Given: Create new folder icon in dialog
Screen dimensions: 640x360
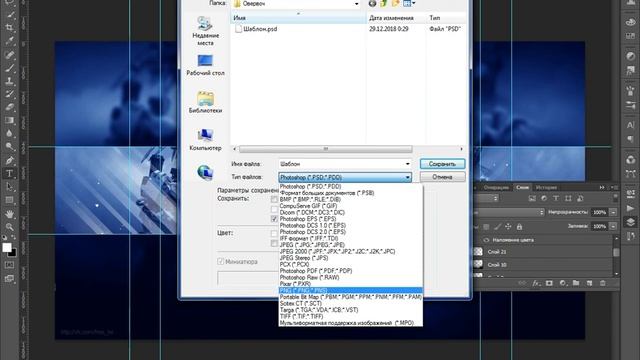Looking at the screenshot, I should (395, 4).
